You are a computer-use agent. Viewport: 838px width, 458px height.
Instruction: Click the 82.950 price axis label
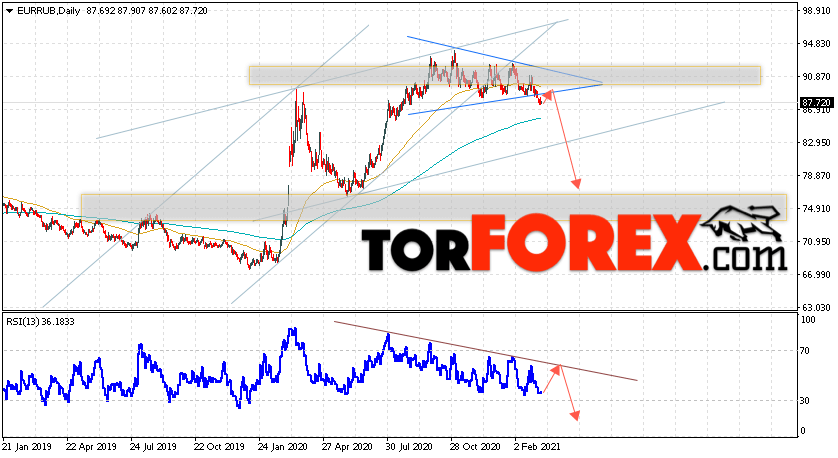816,143
